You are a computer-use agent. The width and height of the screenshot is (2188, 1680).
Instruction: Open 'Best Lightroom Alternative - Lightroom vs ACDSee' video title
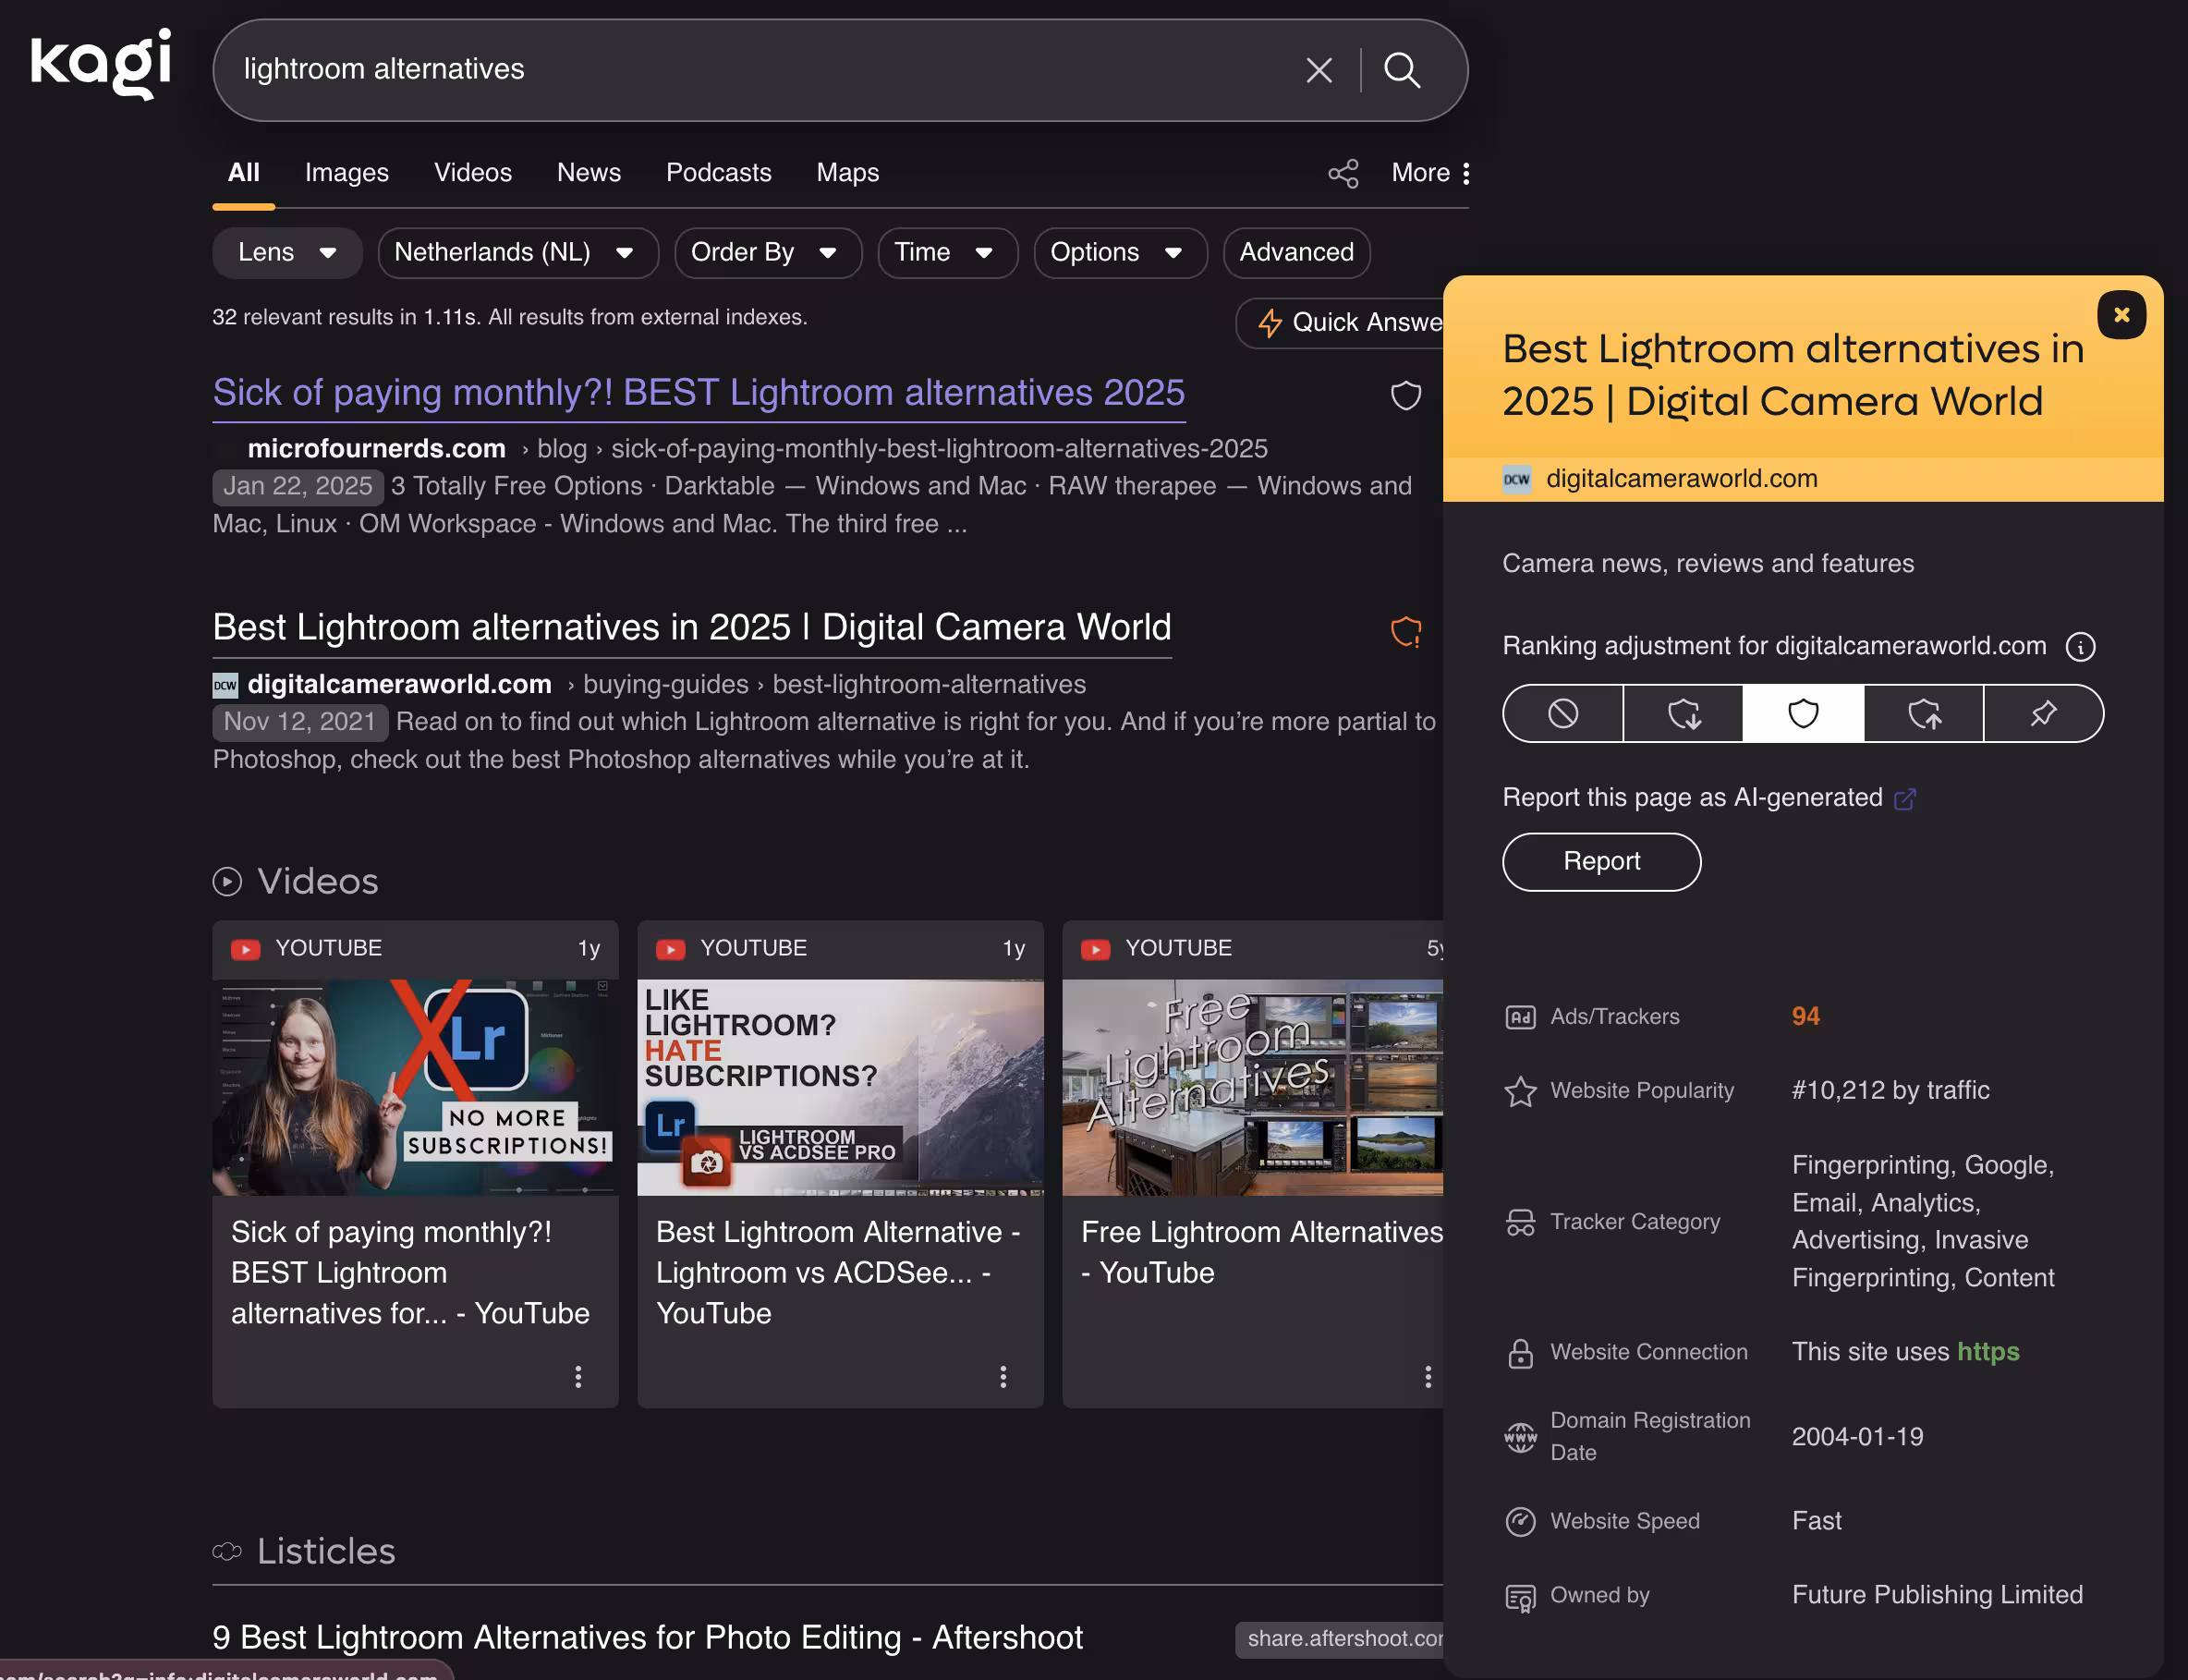click(838, 1273)
